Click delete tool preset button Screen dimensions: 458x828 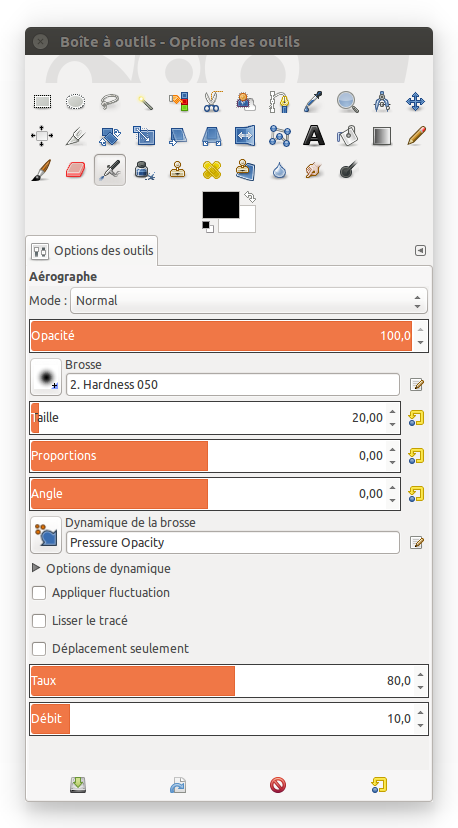point(278,785)
